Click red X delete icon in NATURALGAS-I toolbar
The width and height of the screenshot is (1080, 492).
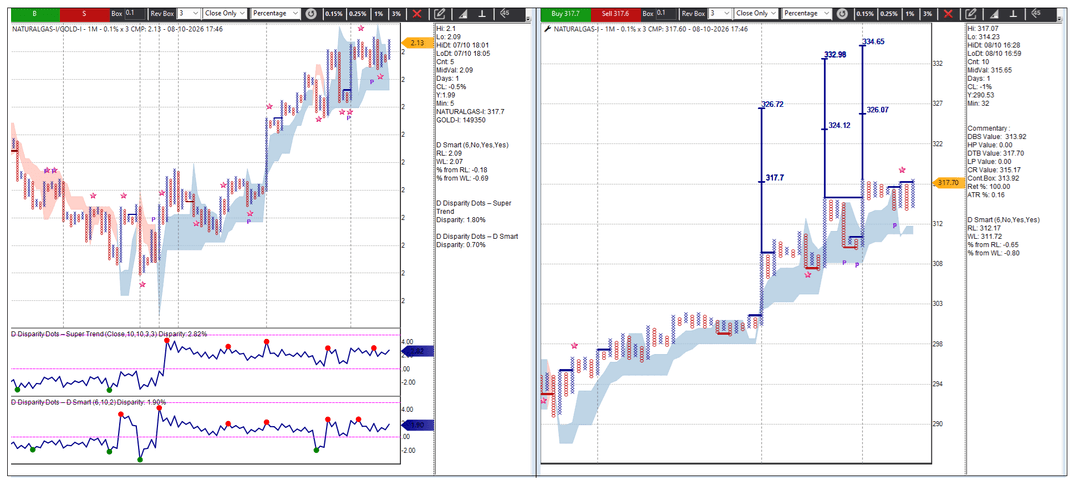(x=948, y=13)
